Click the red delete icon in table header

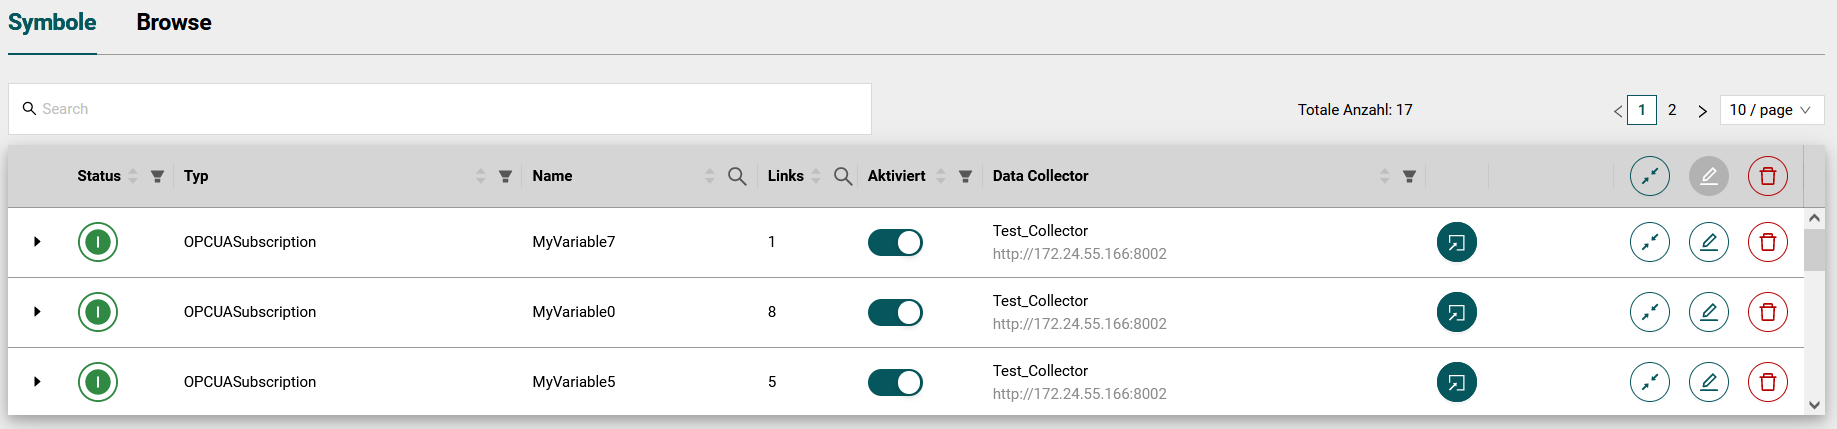[x=1767, y=176]
